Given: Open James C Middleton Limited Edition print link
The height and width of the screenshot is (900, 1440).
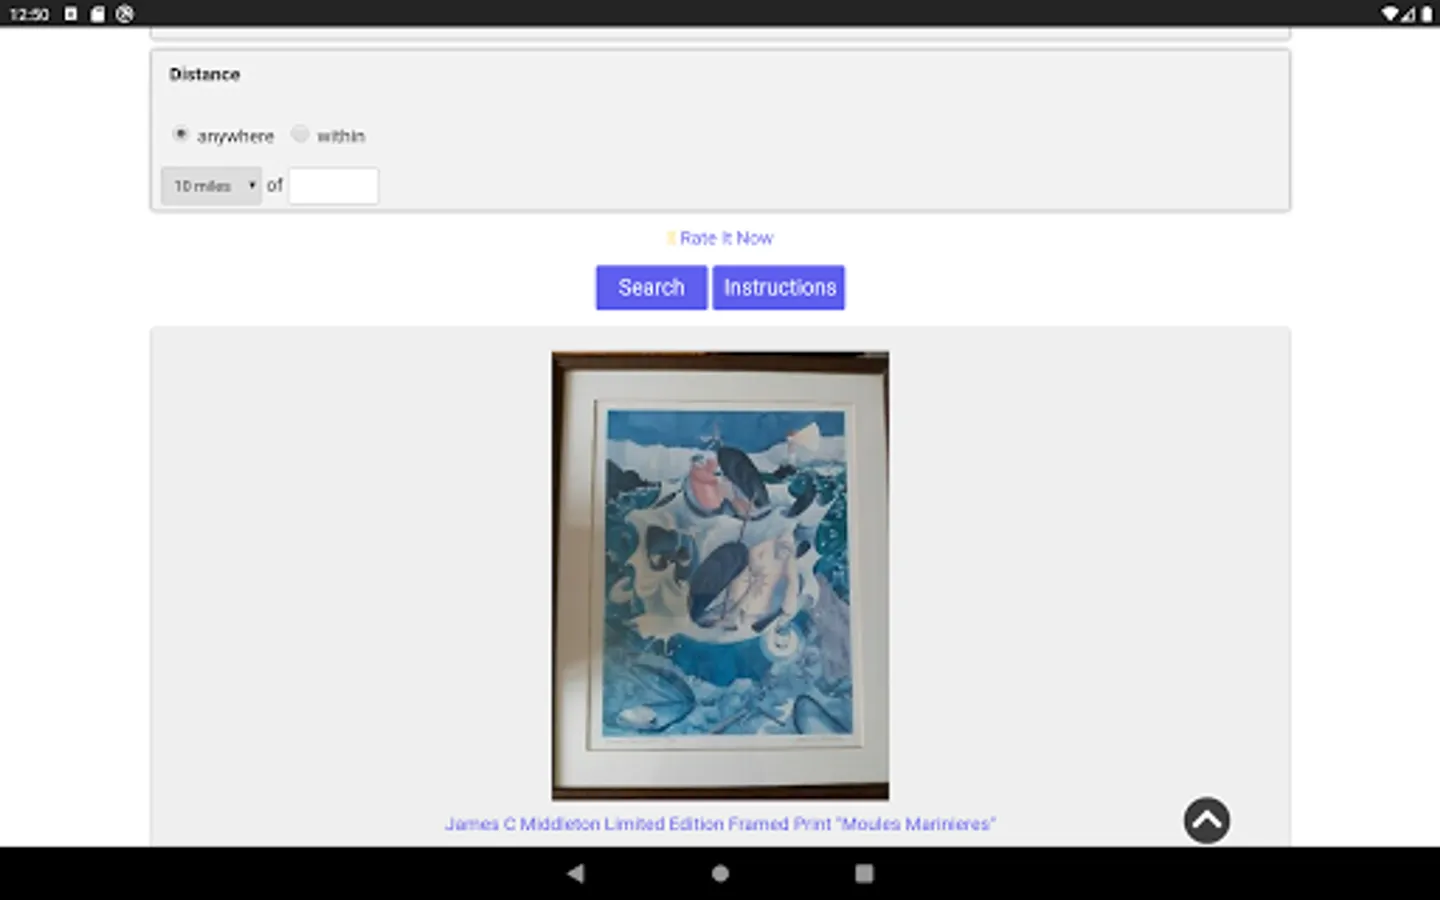Looking at the screenshot, I should tap(720, 824).
